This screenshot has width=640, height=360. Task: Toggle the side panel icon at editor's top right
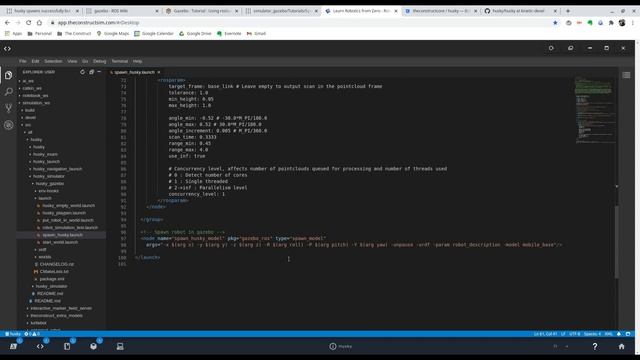click(x=627, y=75)
